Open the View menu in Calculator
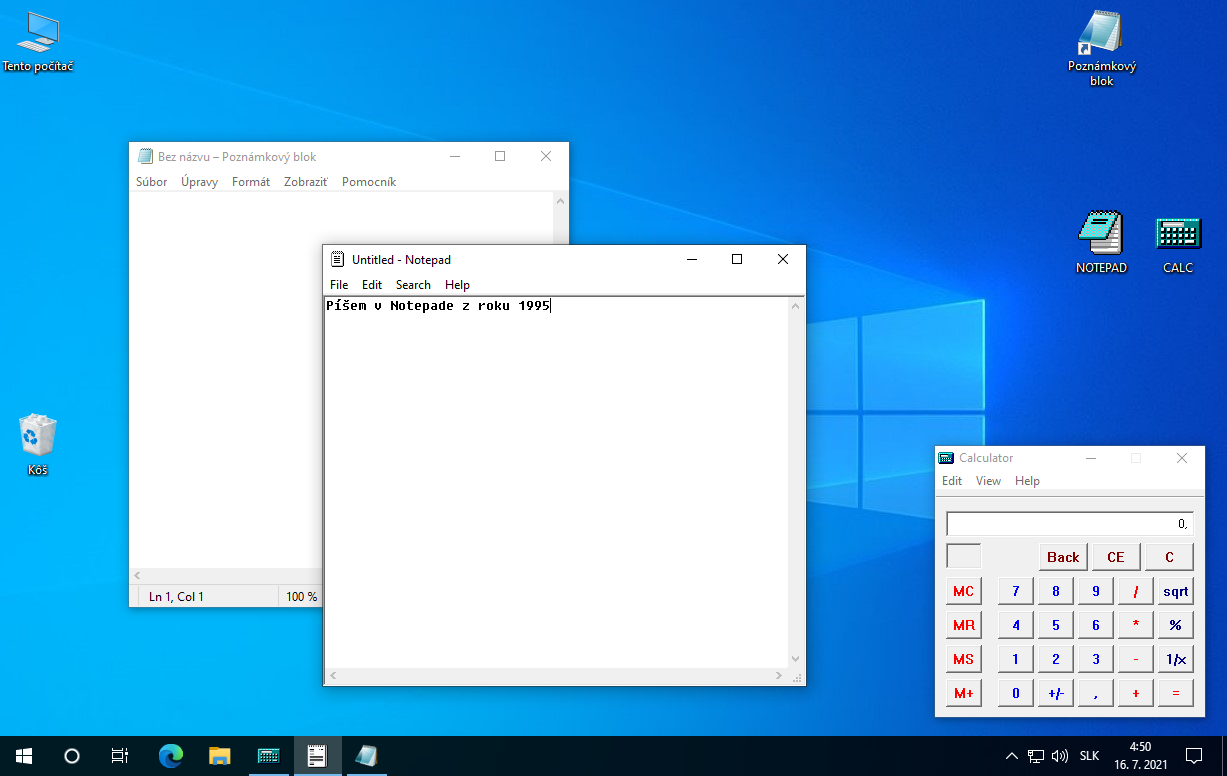The height and width of the screenshot is (776, 1227). click(988, 481)
